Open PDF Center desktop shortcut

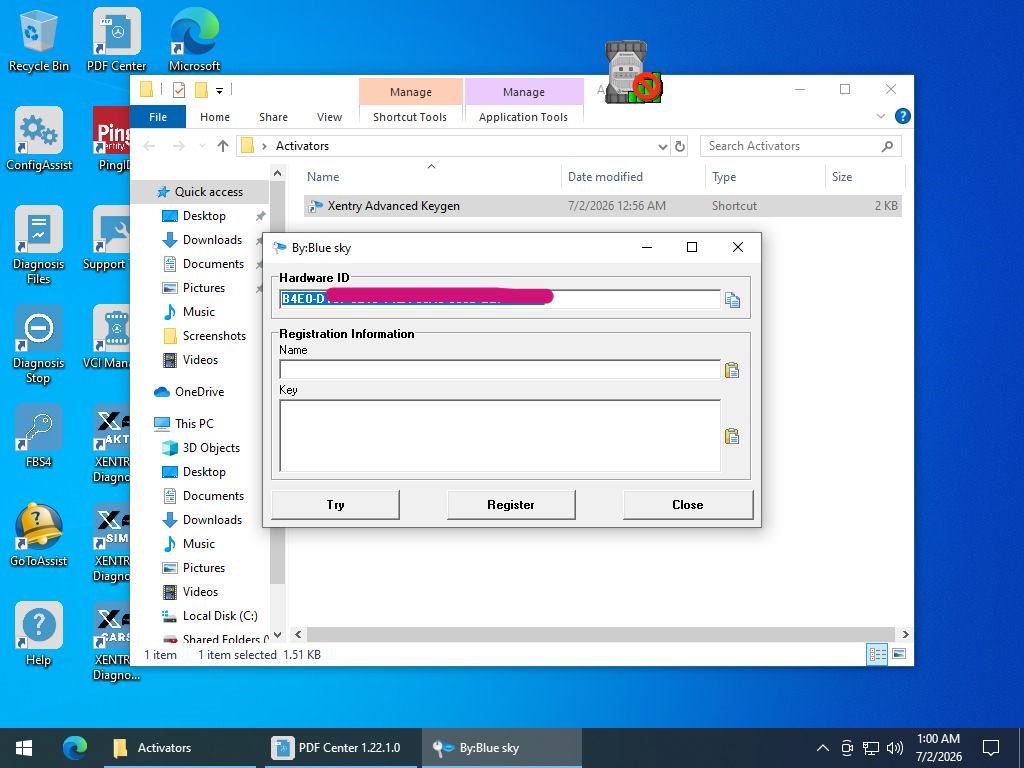pyautogui.click(x=116, y=40)
